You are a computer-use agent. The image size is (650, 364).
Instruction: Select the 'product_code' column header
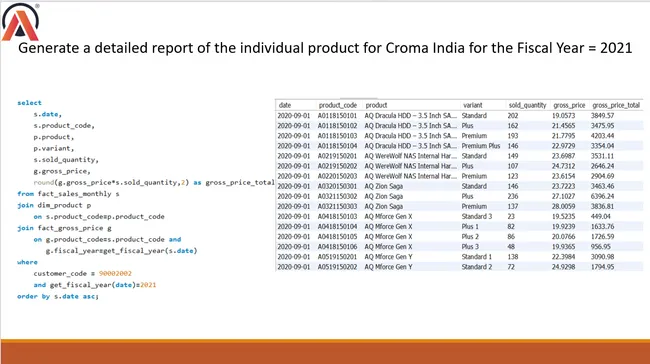tap(337, 105)
